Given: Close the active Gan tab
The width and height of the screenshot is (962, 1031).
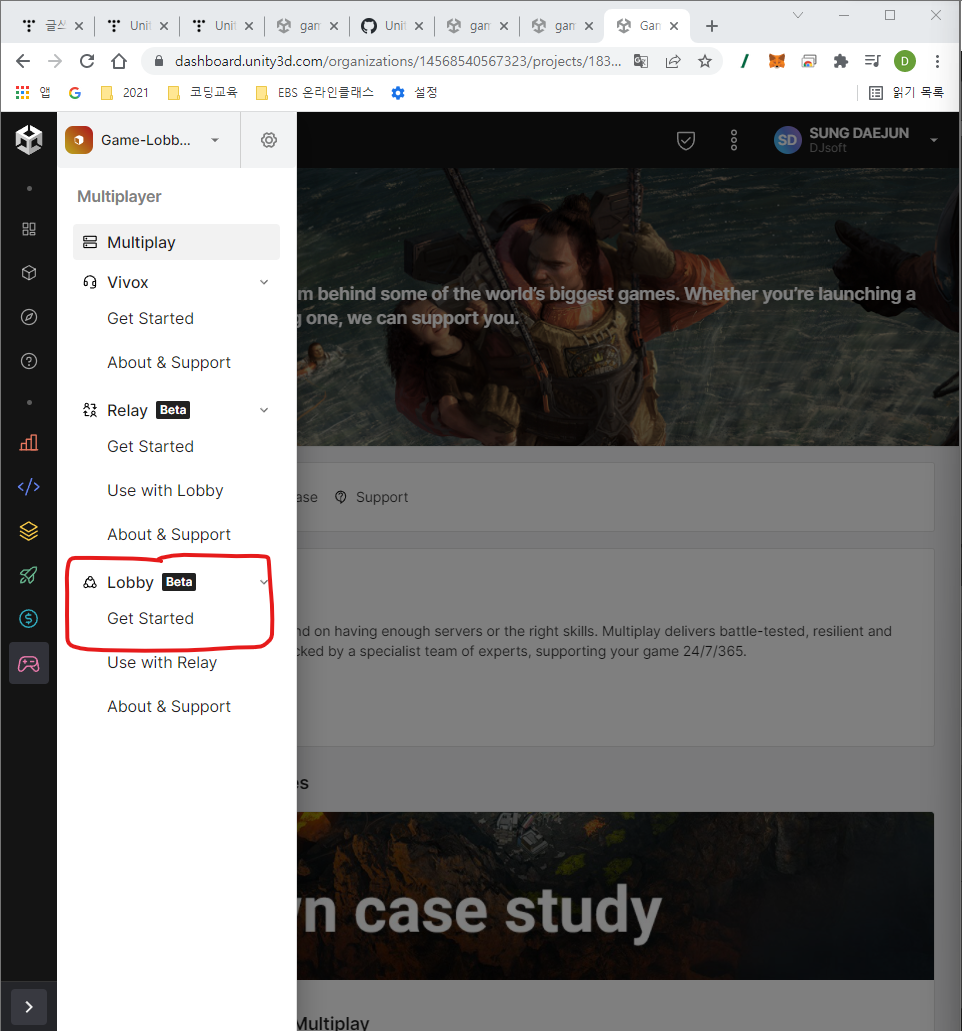Looking at the screenshot, I should (674, 26).
